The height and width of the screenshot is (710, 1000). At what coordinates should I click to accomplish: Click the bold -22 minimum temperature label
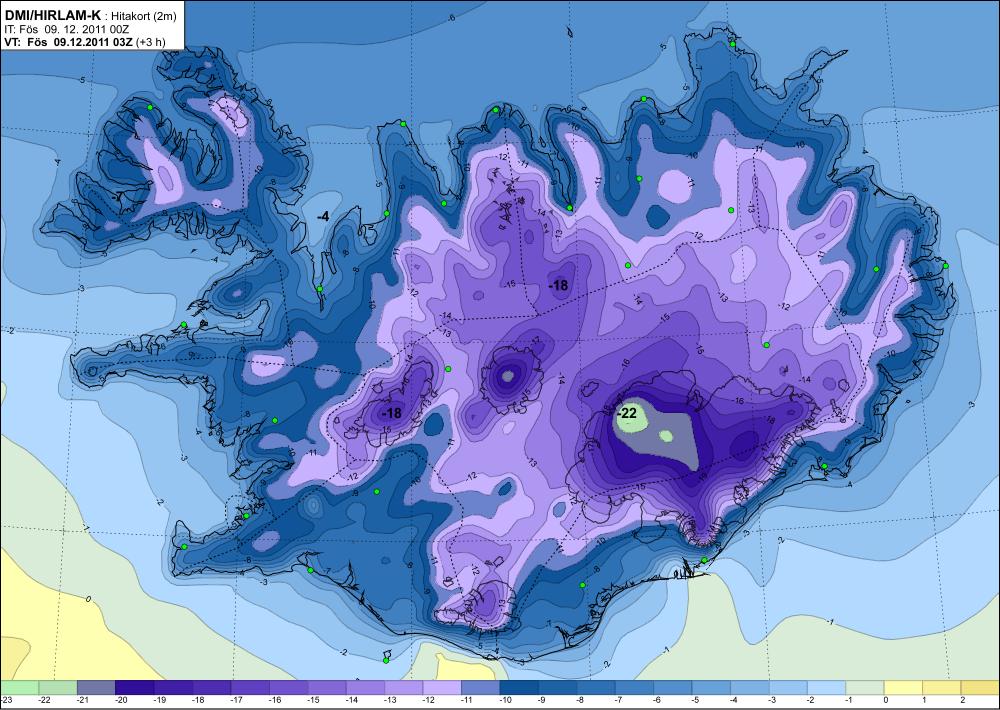[x=628, y=413]
